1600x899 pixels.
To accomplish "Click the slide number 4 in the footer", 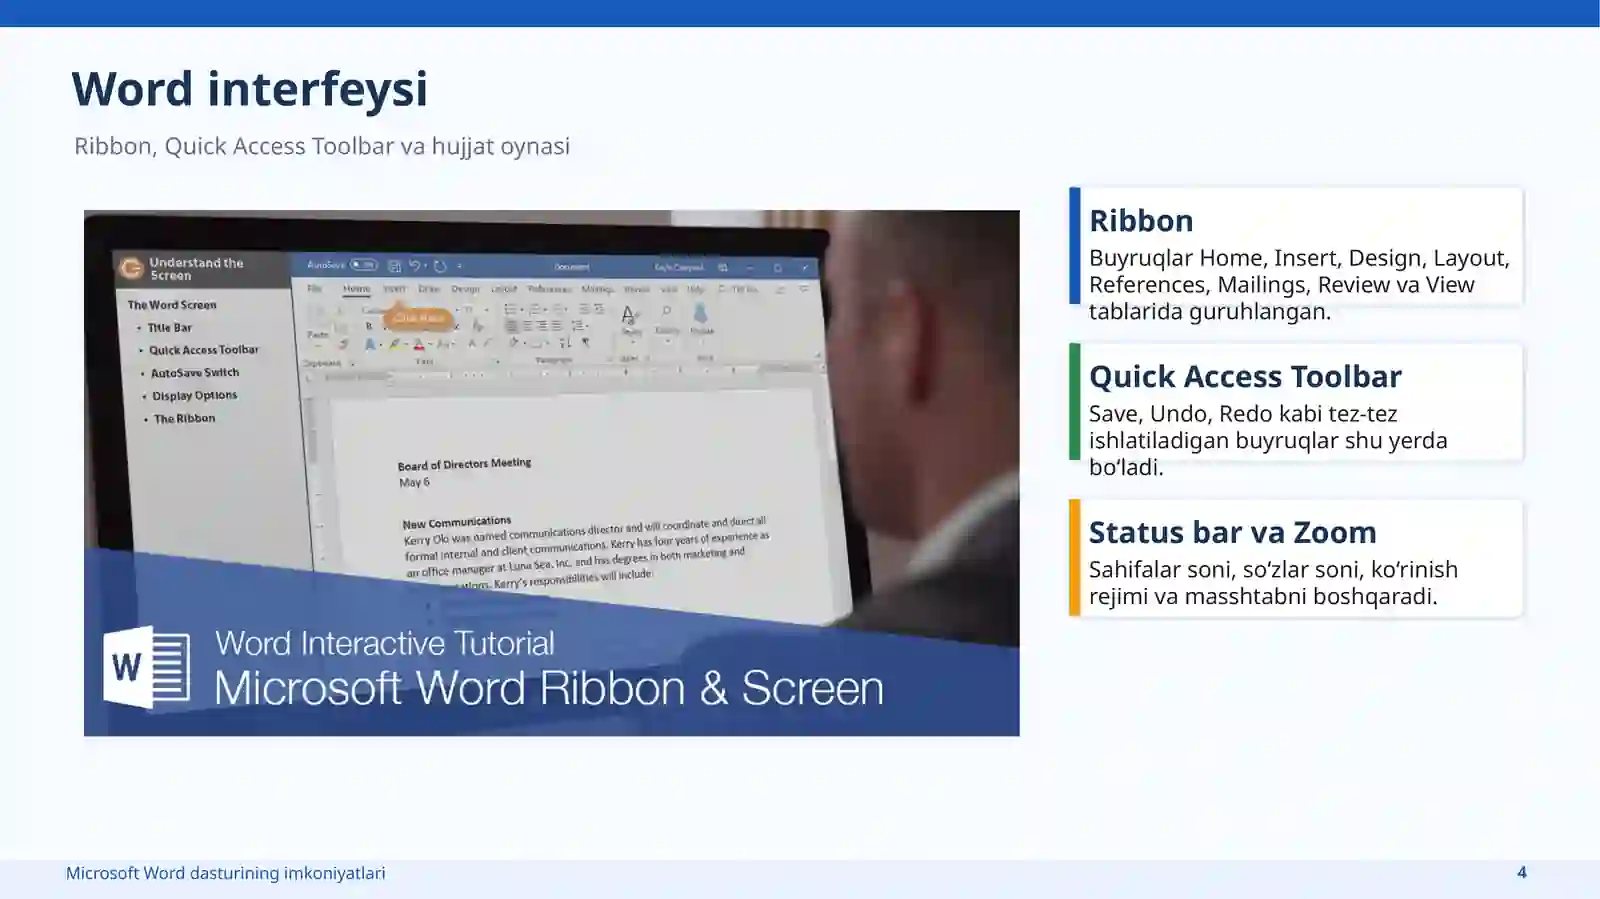I will click(x=1522, y=872).
